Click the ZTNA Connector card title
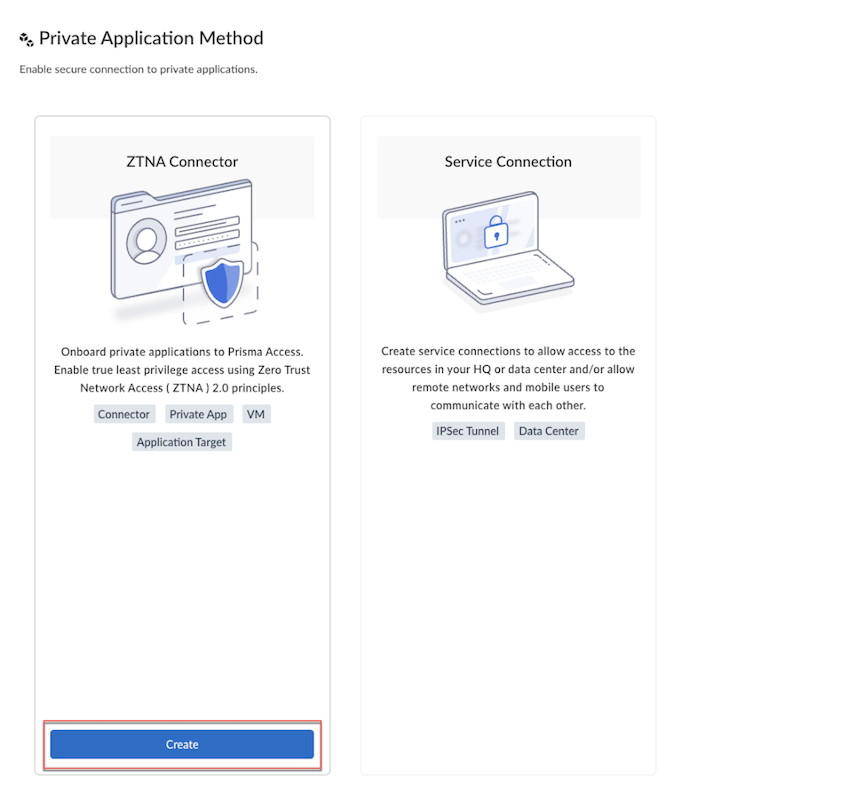 (x=182, y=161)
